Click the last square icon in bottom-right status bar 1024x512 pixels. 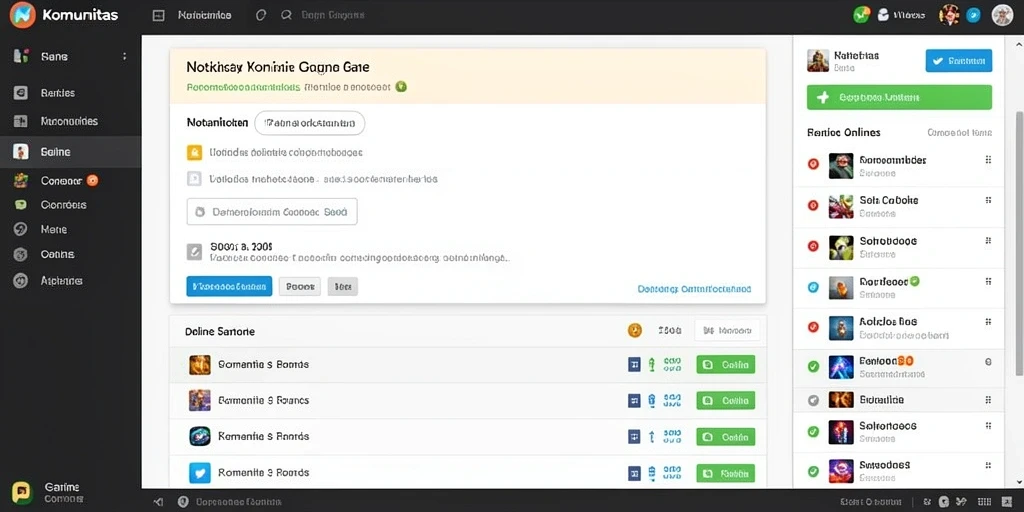point(1006,502)
